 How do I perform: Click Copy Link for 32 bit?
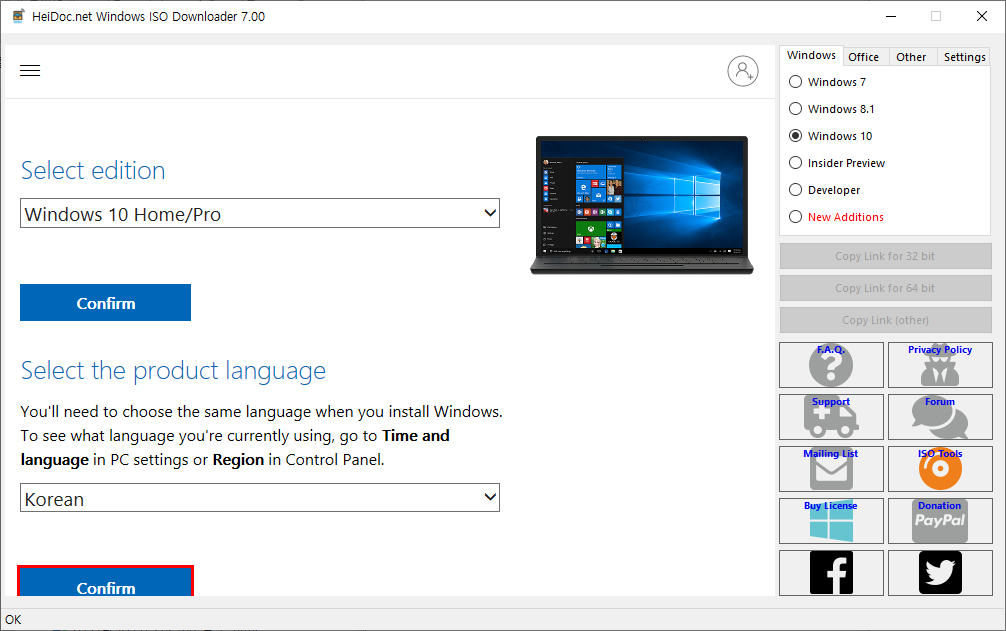click(885, 256)
